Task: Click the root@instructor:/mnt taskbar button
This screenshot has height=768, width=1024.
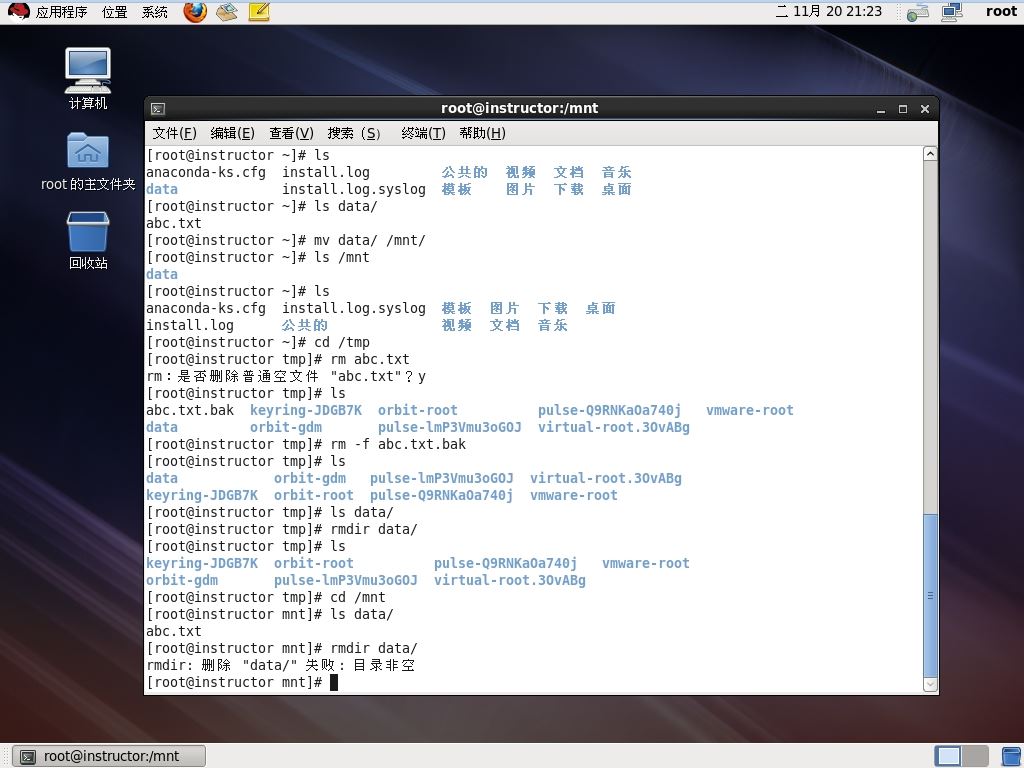Action: tap(109, 756)
